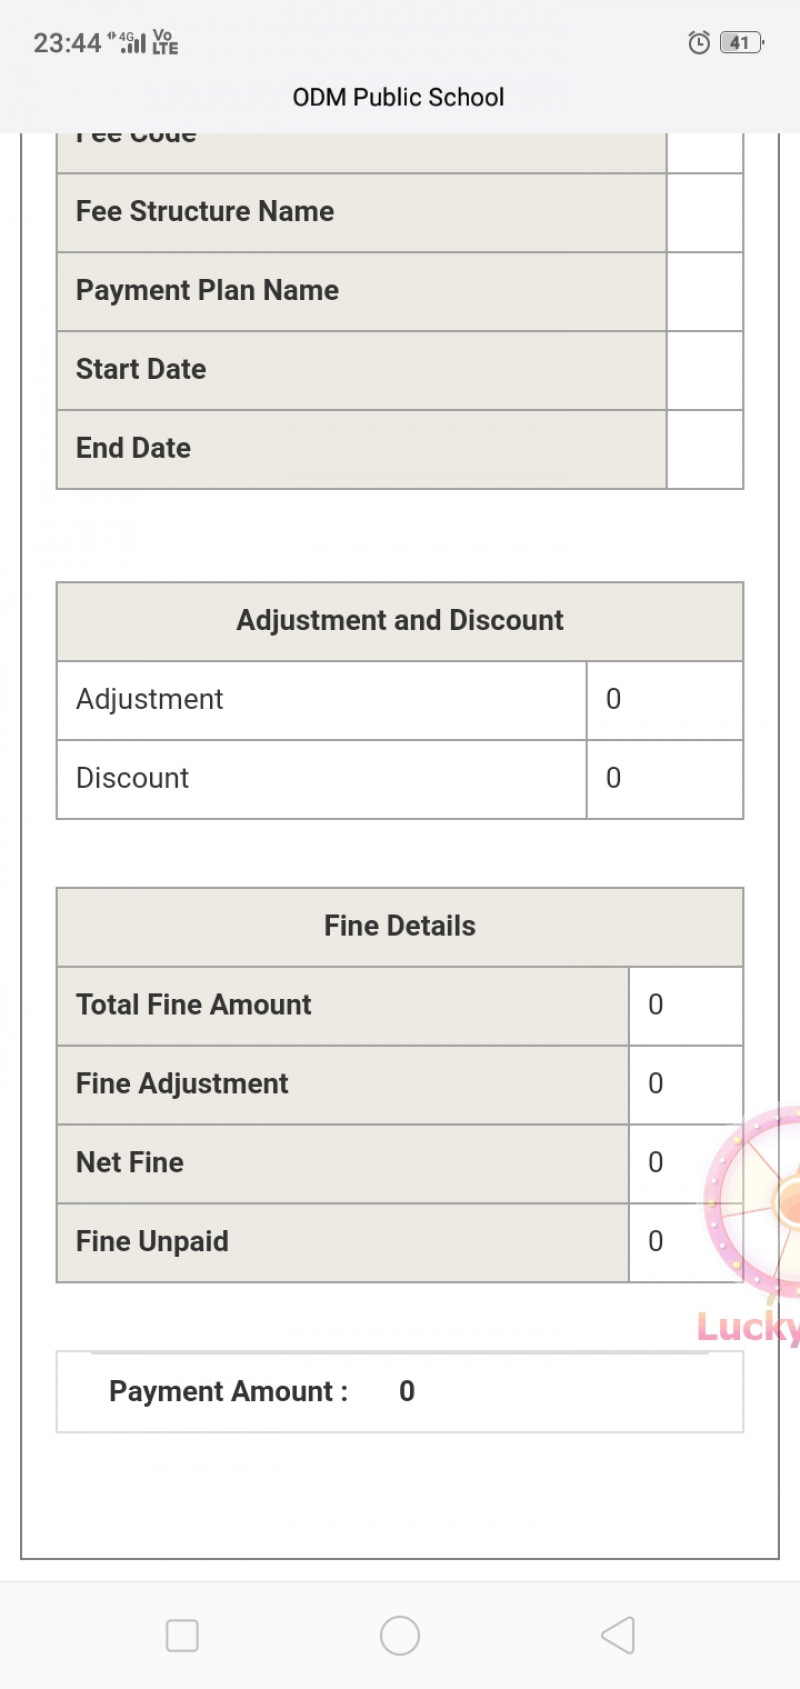Tap the battery level indicator
800x1689 pixels.
pyautogui.click(x=741, y=42)
